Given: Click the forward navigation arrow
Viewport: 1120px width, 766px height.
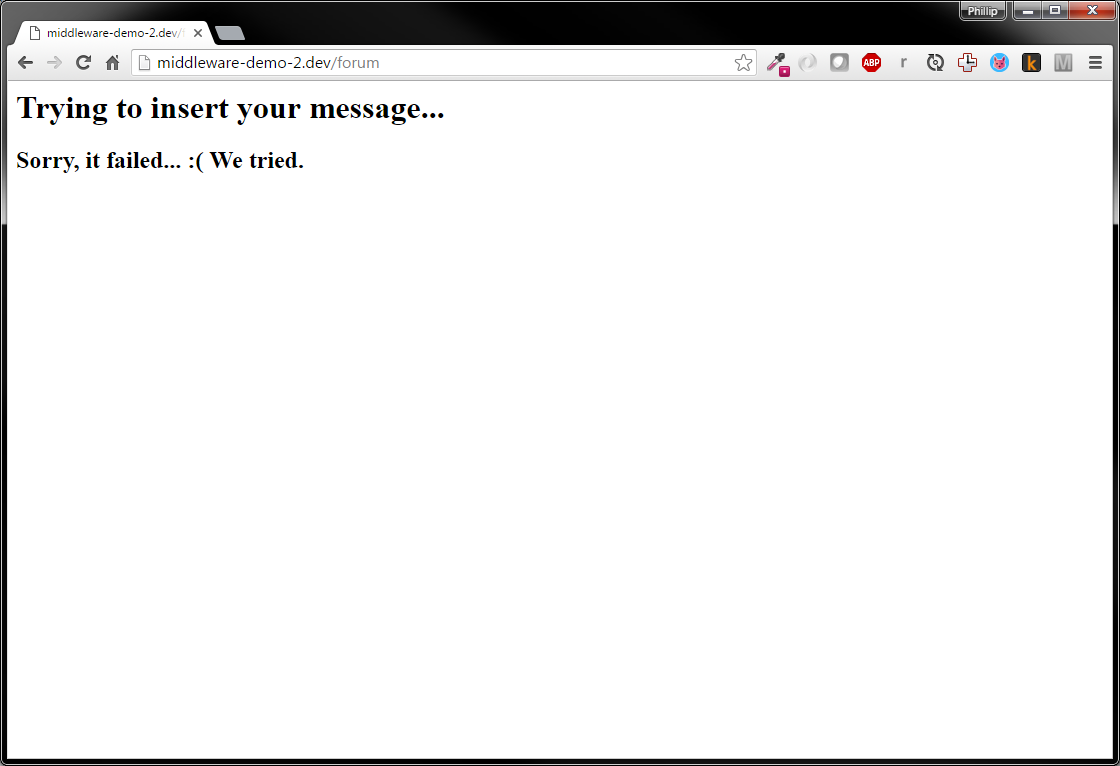Looking at the screenshot, I should pos(54,63).
